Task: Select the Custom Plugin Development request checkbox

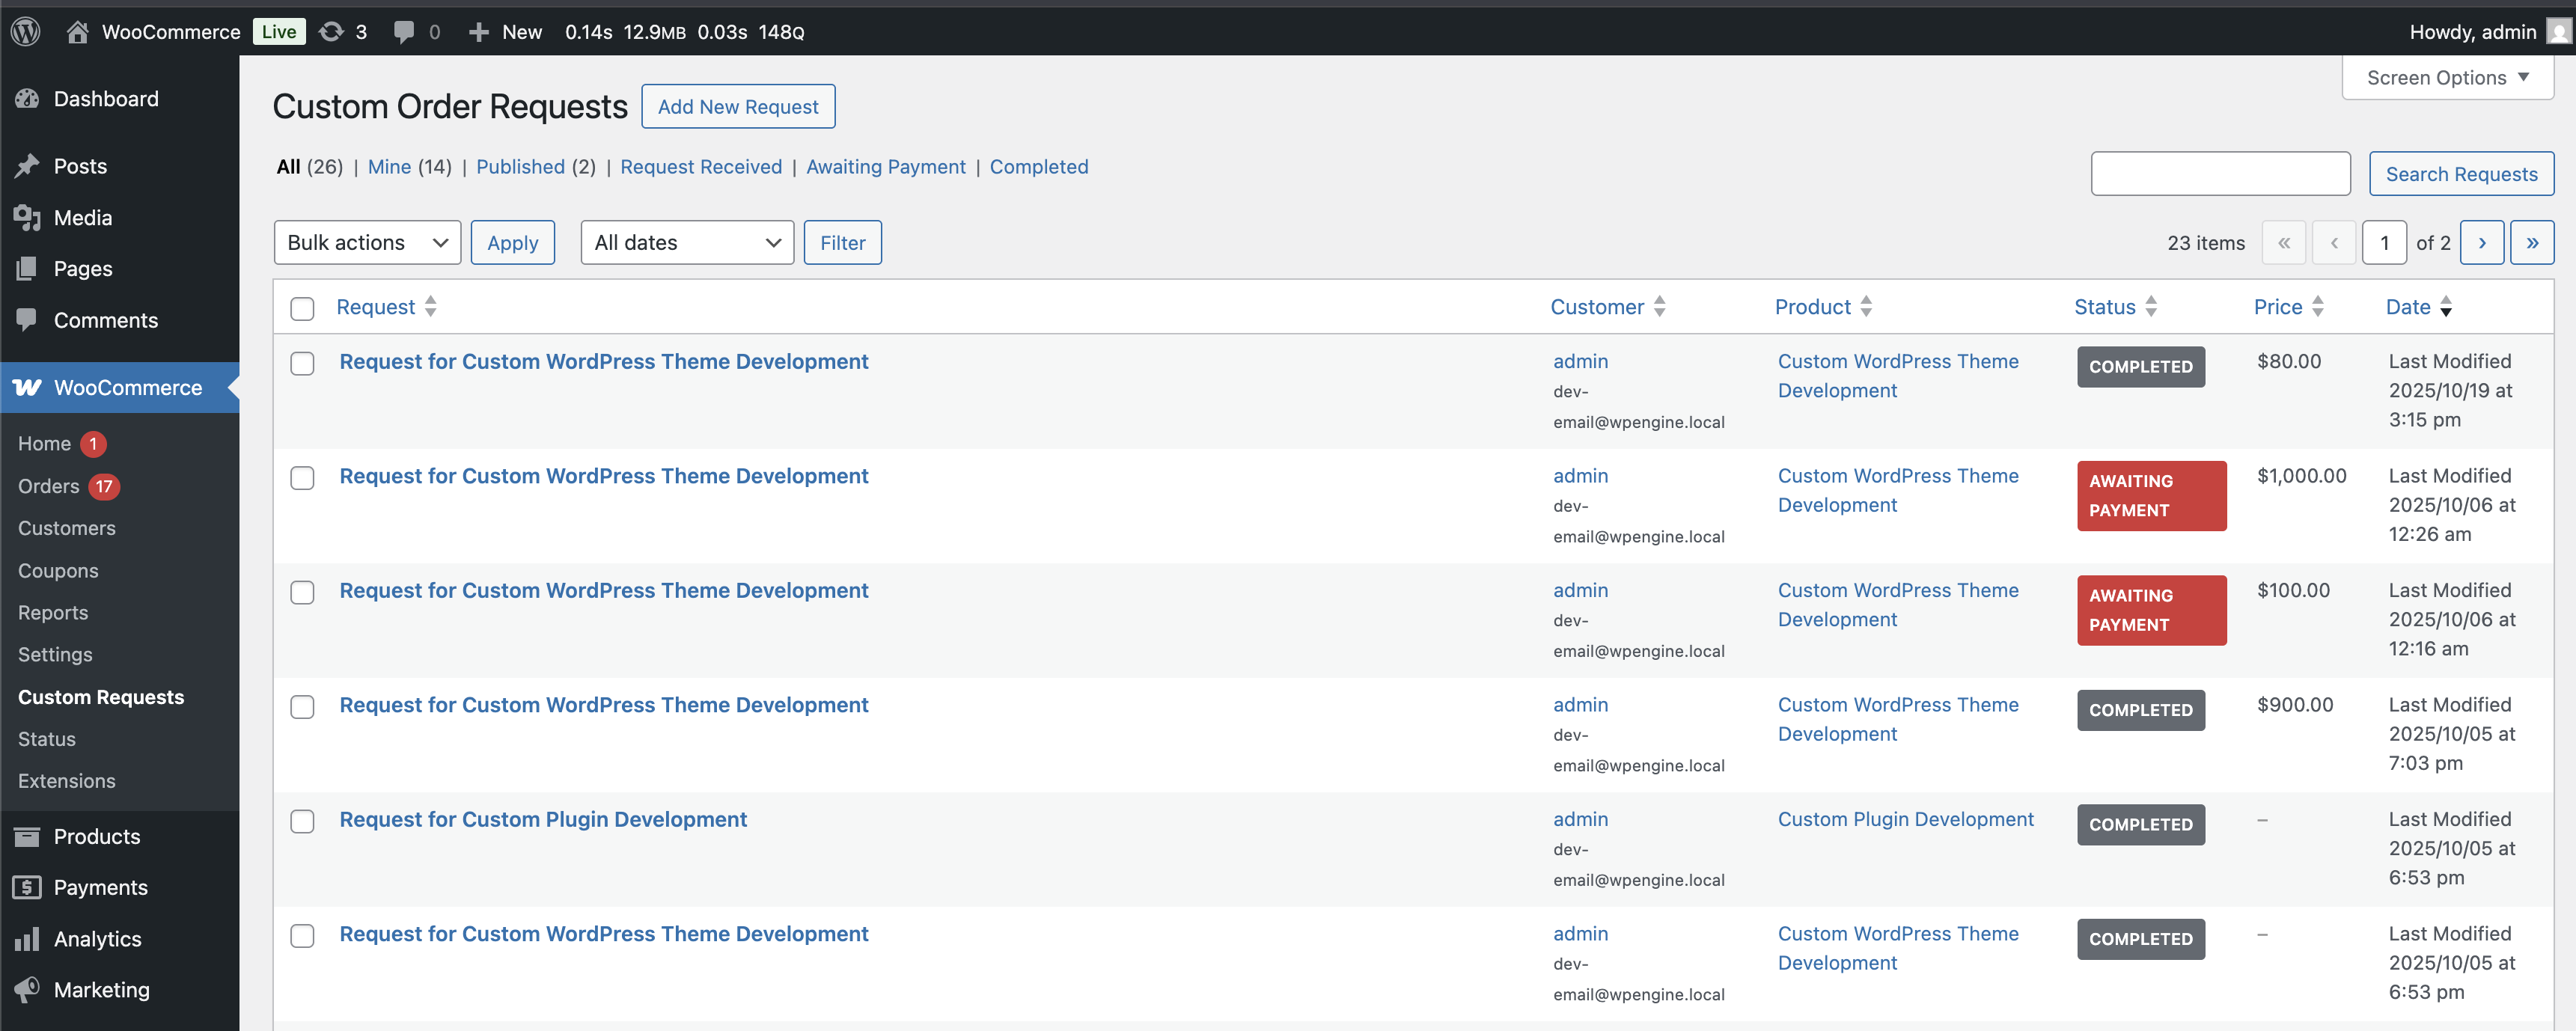Action: coord(302,820)
